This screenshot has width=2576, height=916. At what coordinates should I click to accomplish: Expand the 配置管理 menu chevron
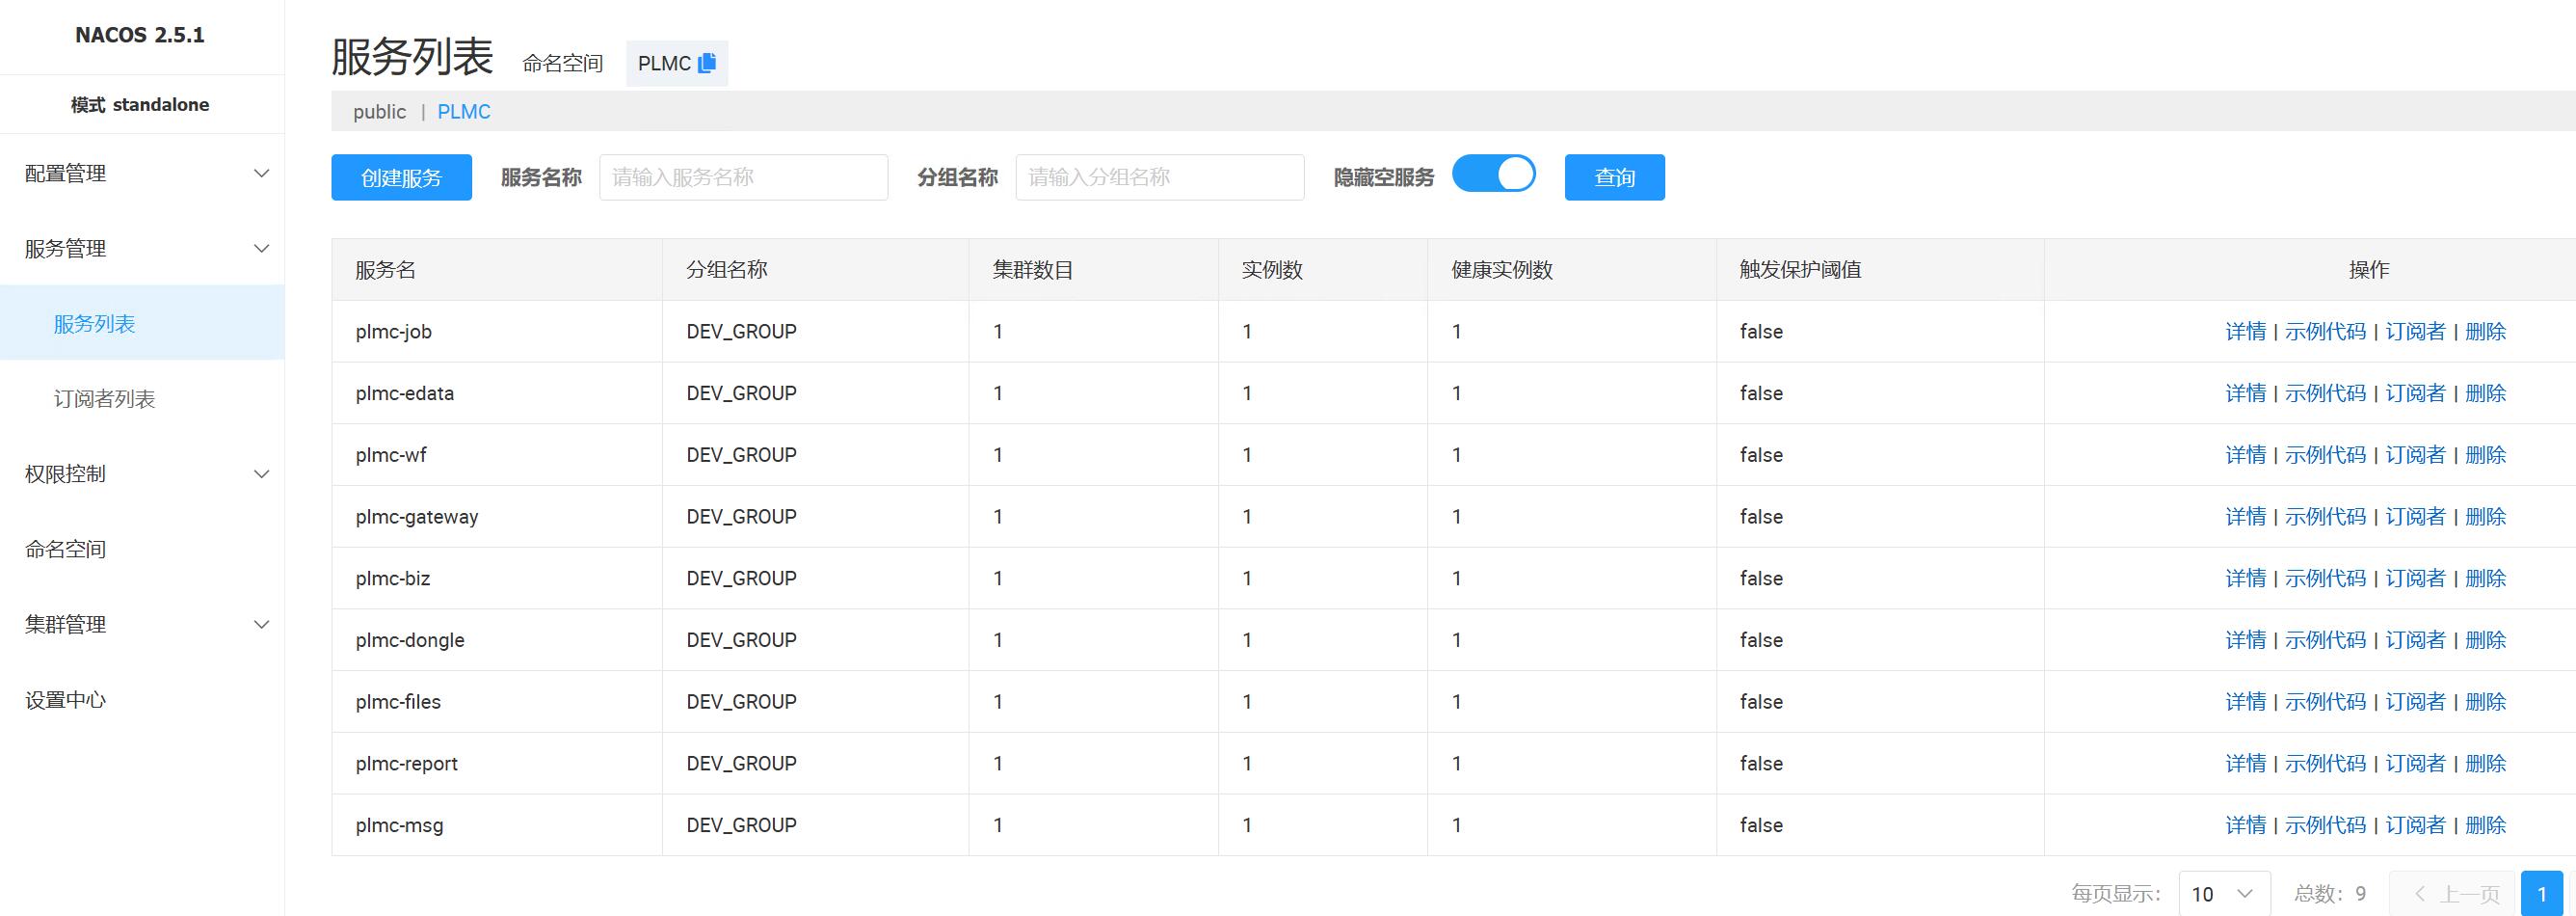[x=261, y=174]
